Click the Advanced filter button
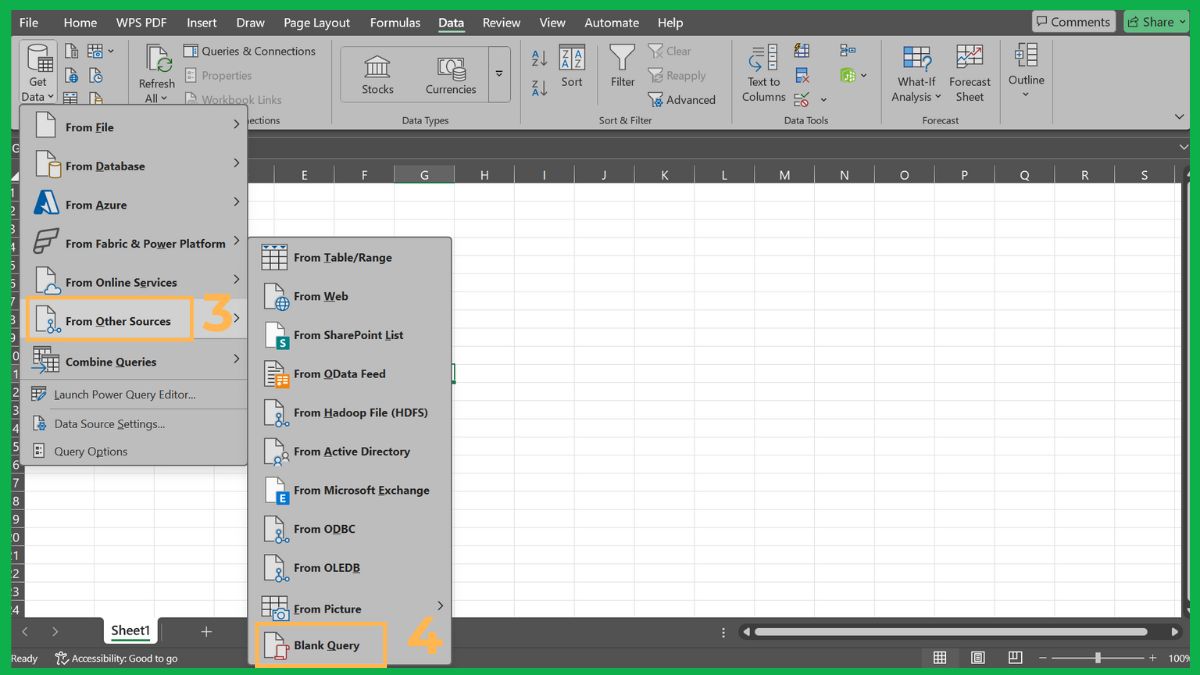Viewport: 1200px width, 675px height. (683, 99)
